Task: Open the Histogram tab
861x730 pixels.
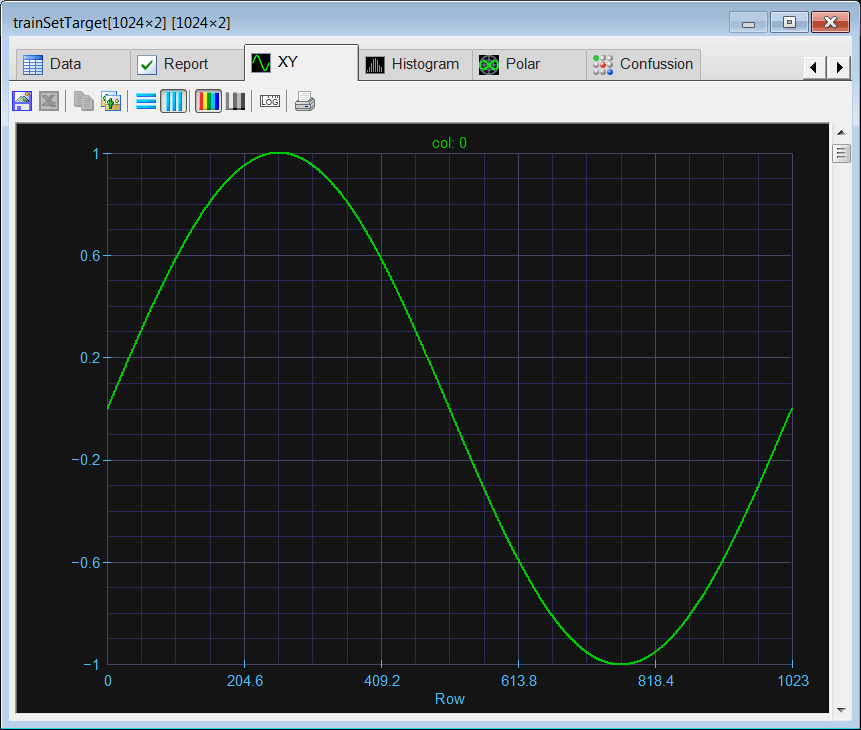Action: coord(416,64)
